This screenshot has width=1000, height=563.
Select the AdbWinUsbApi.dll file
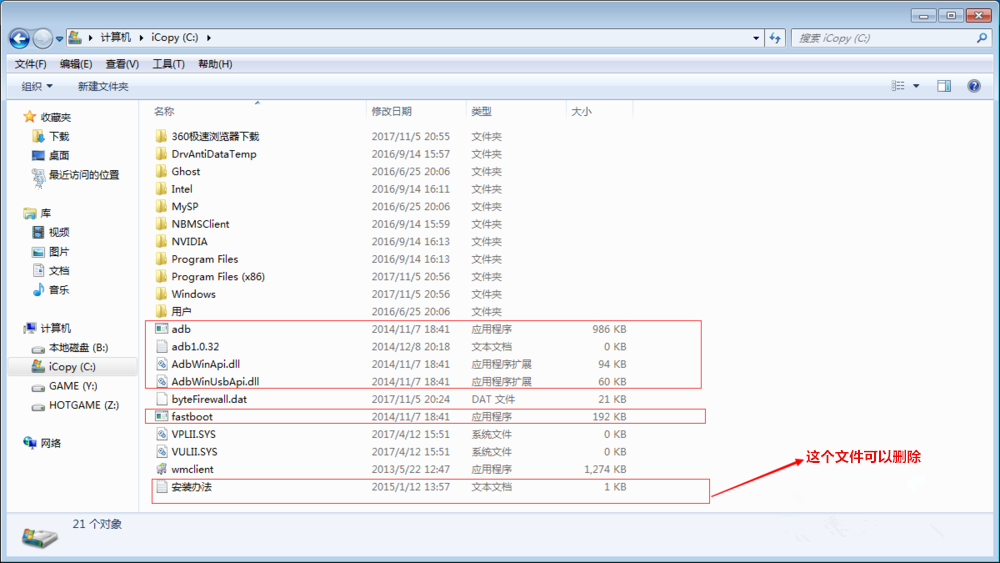coord(215,381)
